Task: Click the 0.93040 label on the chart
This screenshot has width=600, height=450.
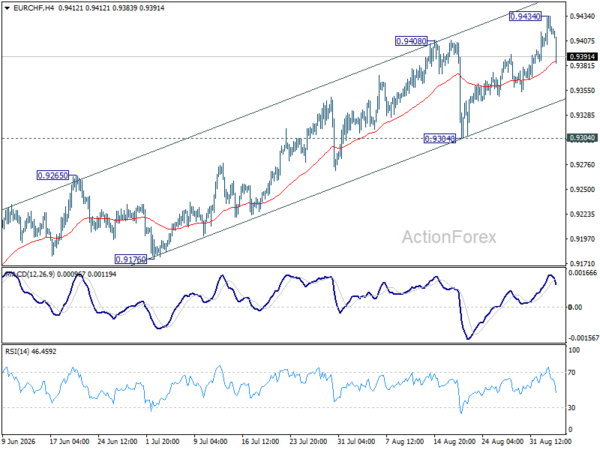Action: tap(440, 139)
